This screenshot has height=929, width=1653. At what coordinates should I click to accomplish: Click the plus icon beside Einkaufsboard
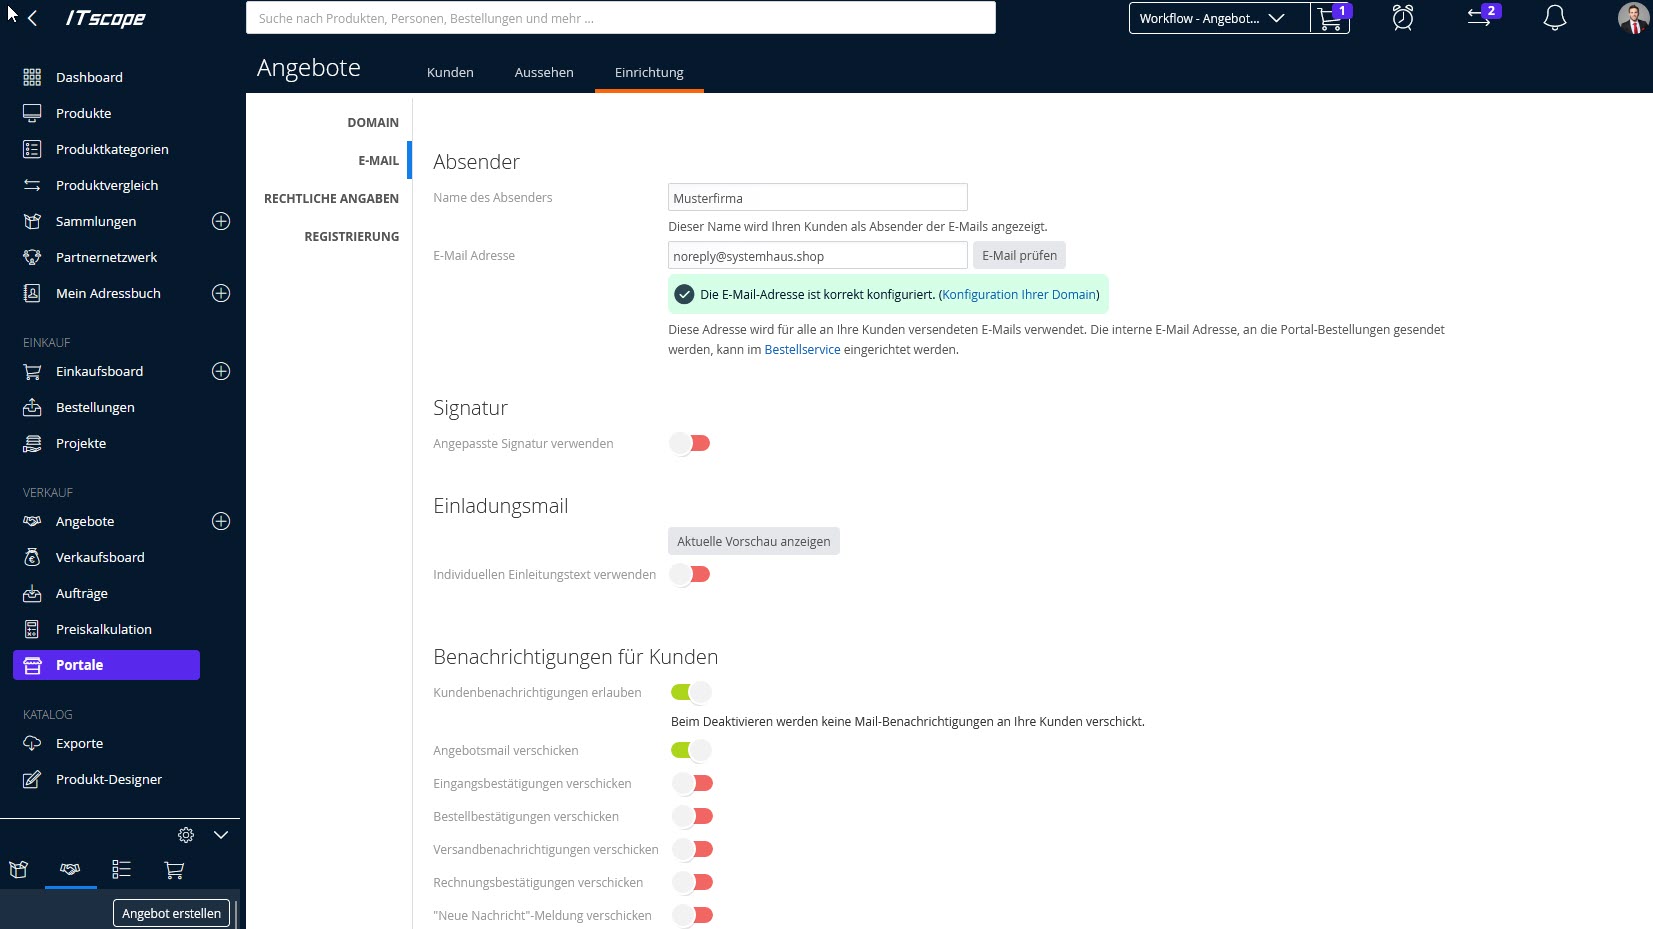click(x=221, y=371)
